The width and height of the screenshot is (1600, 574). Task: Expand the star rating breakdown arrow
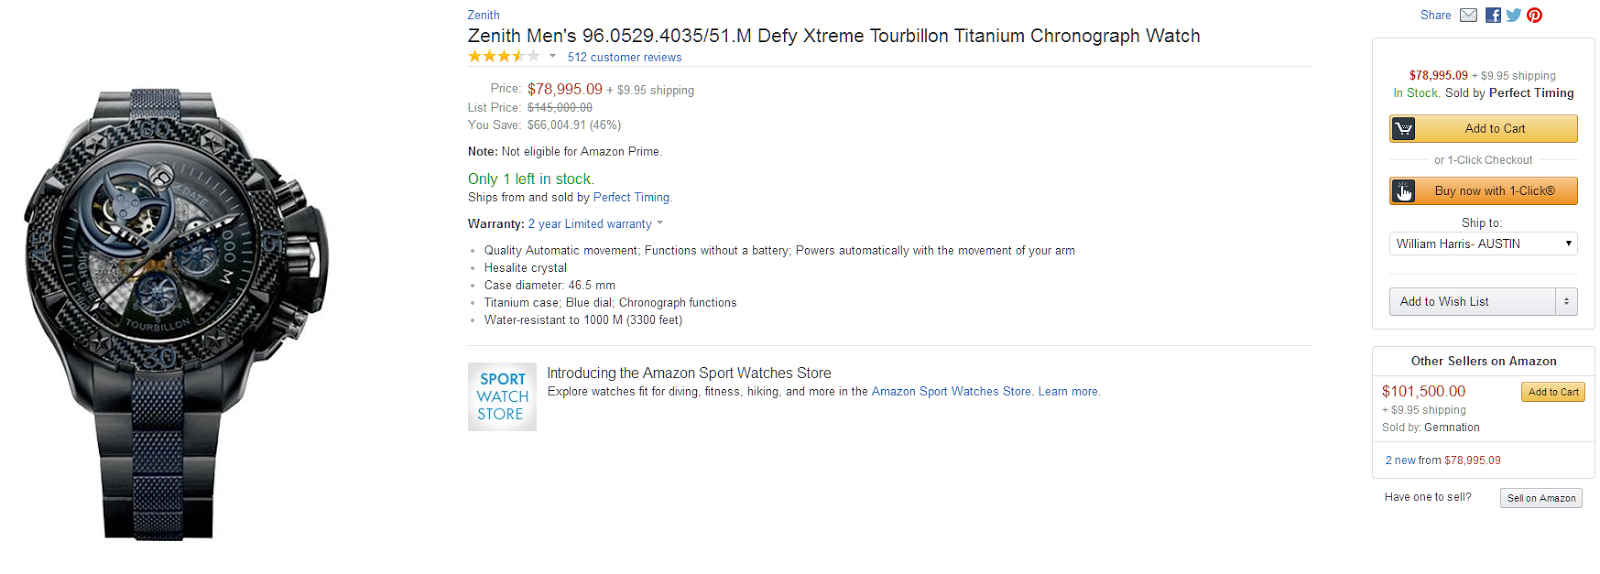pyautogui.click(x=552, y=57)
